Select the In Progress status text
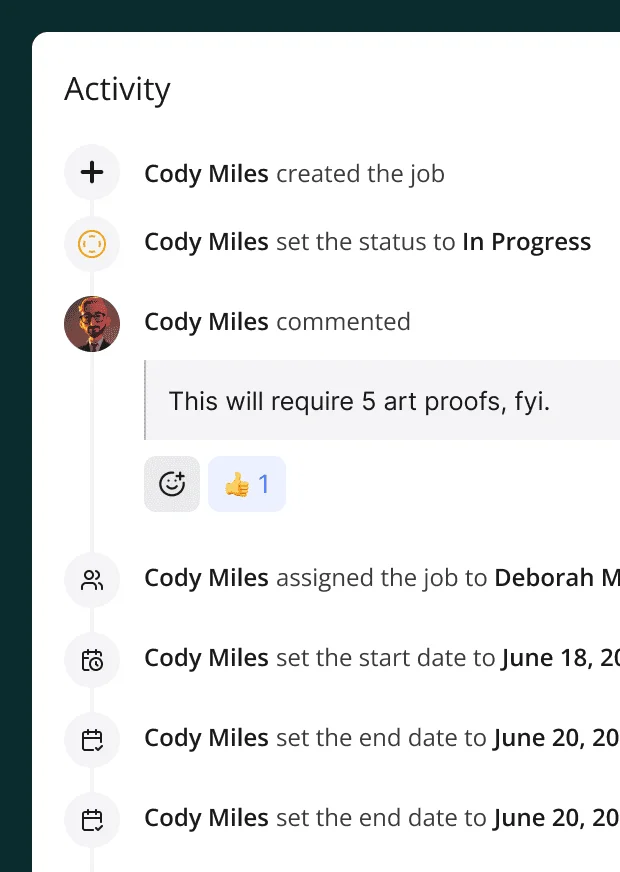The image size is (620, 872). click(527, 242)
